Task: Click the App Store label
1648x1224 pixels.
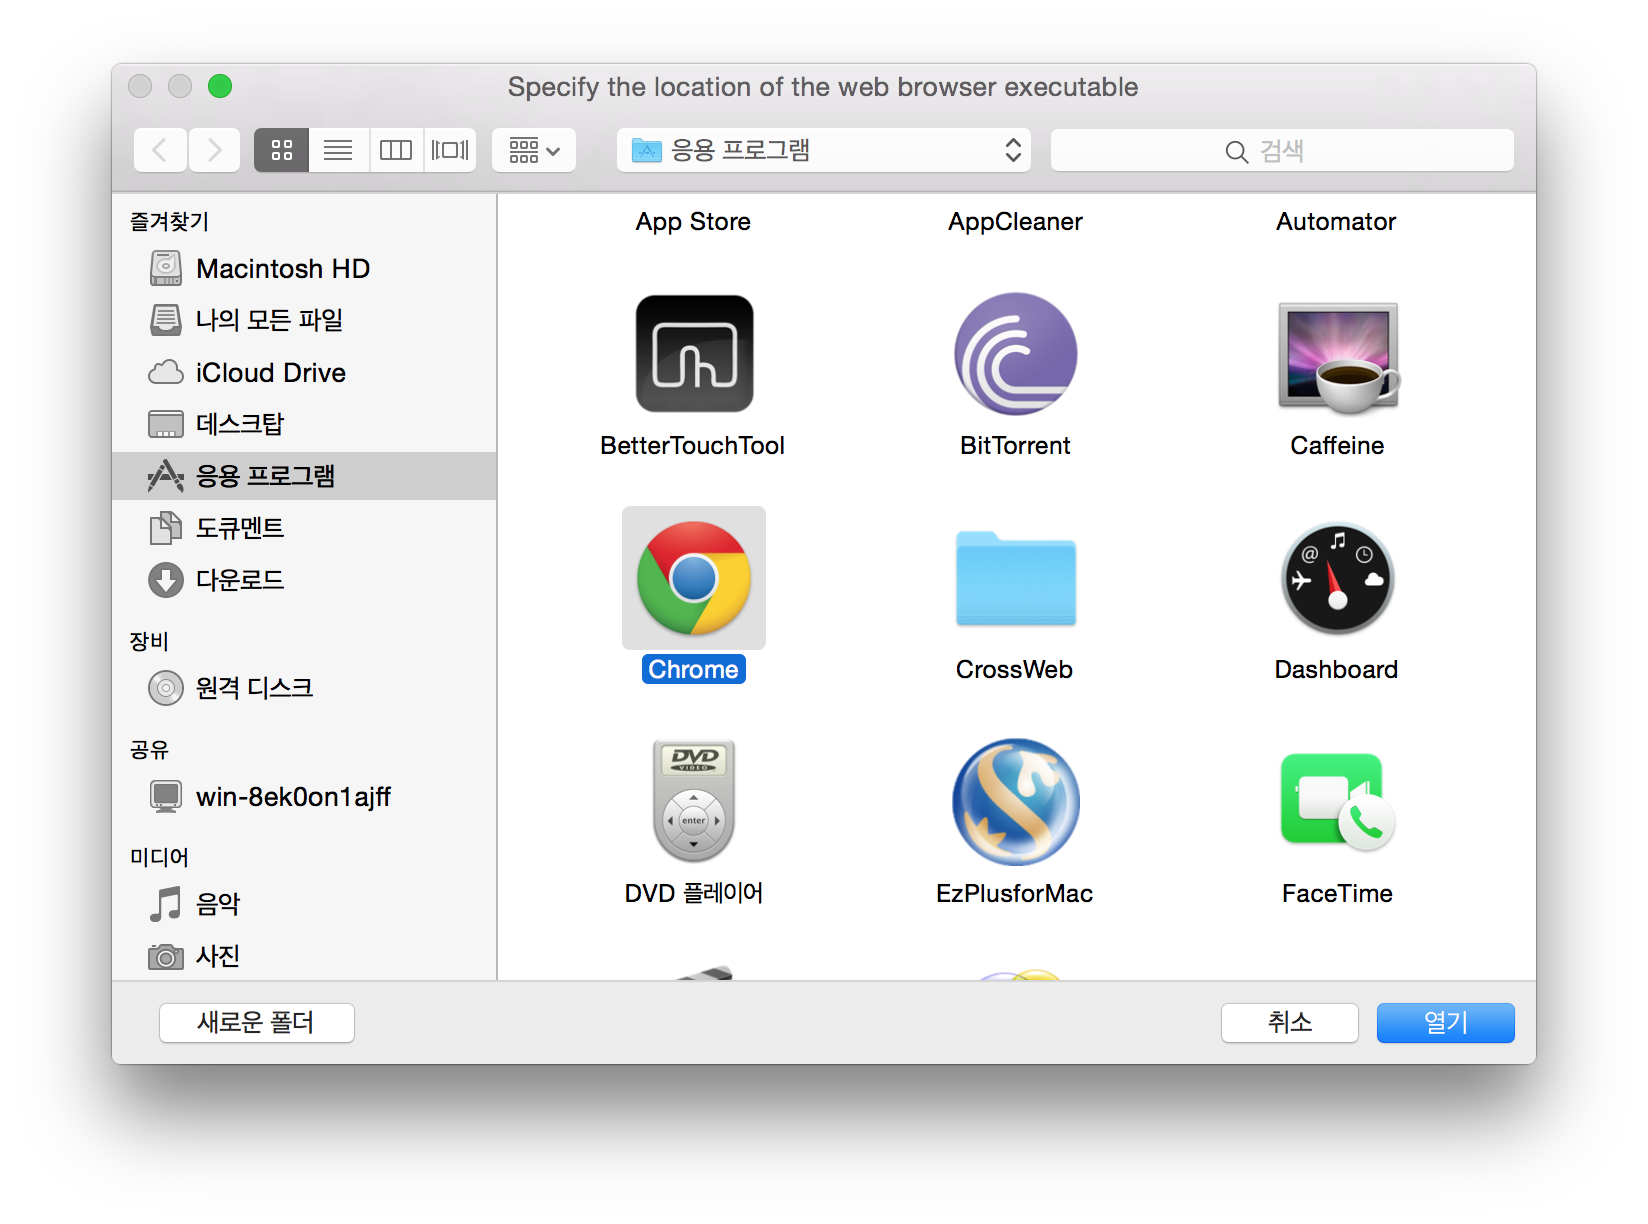Action: click(693, 222)
